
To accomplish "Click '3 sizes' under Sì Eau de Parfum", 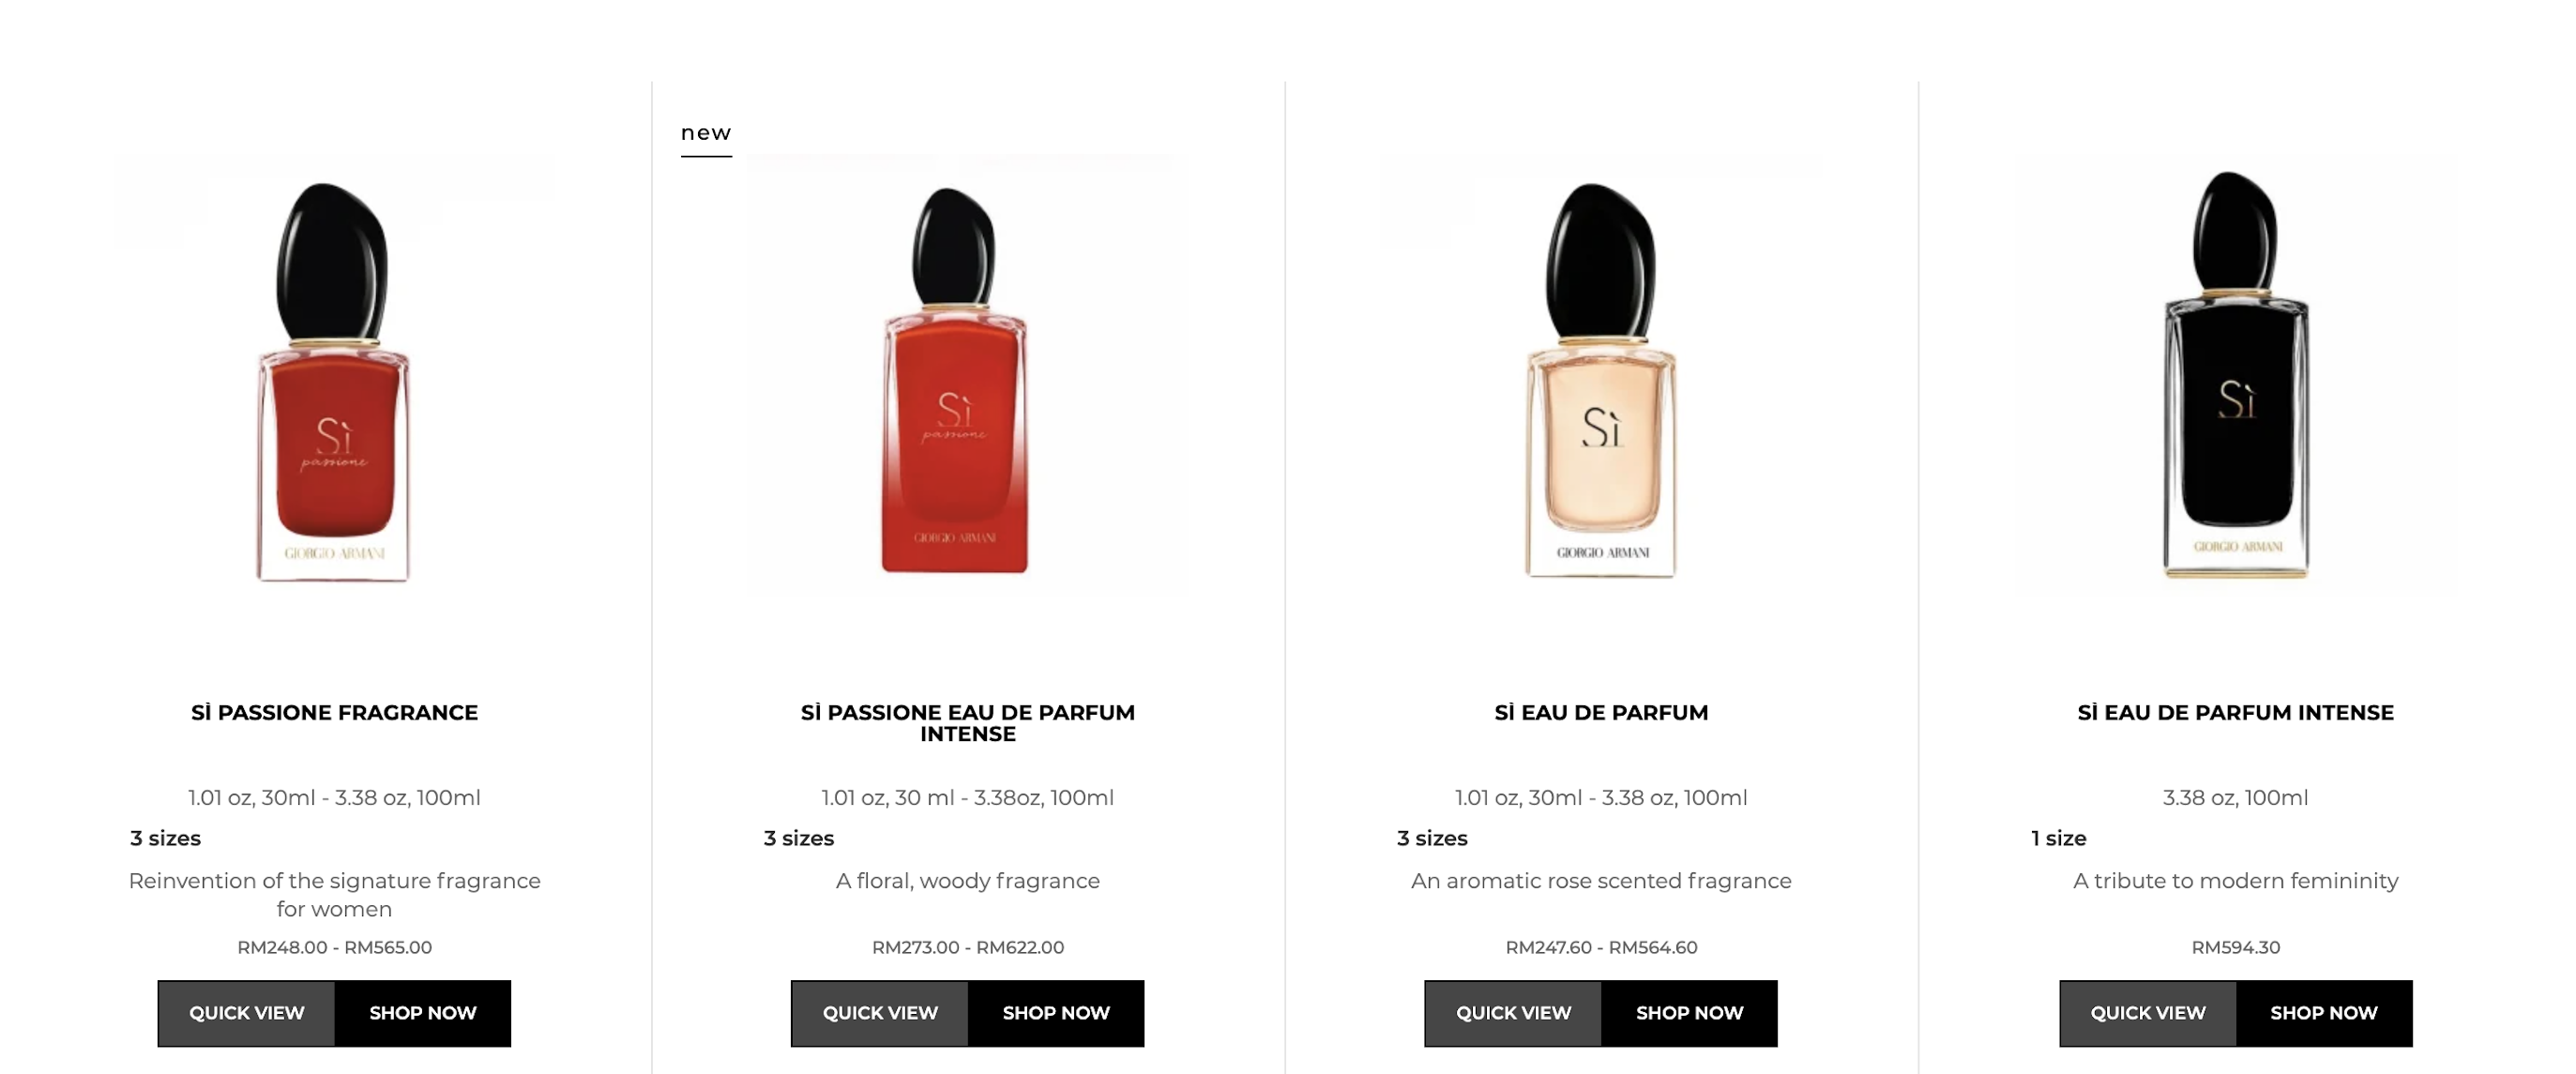I will point(1432,838).
